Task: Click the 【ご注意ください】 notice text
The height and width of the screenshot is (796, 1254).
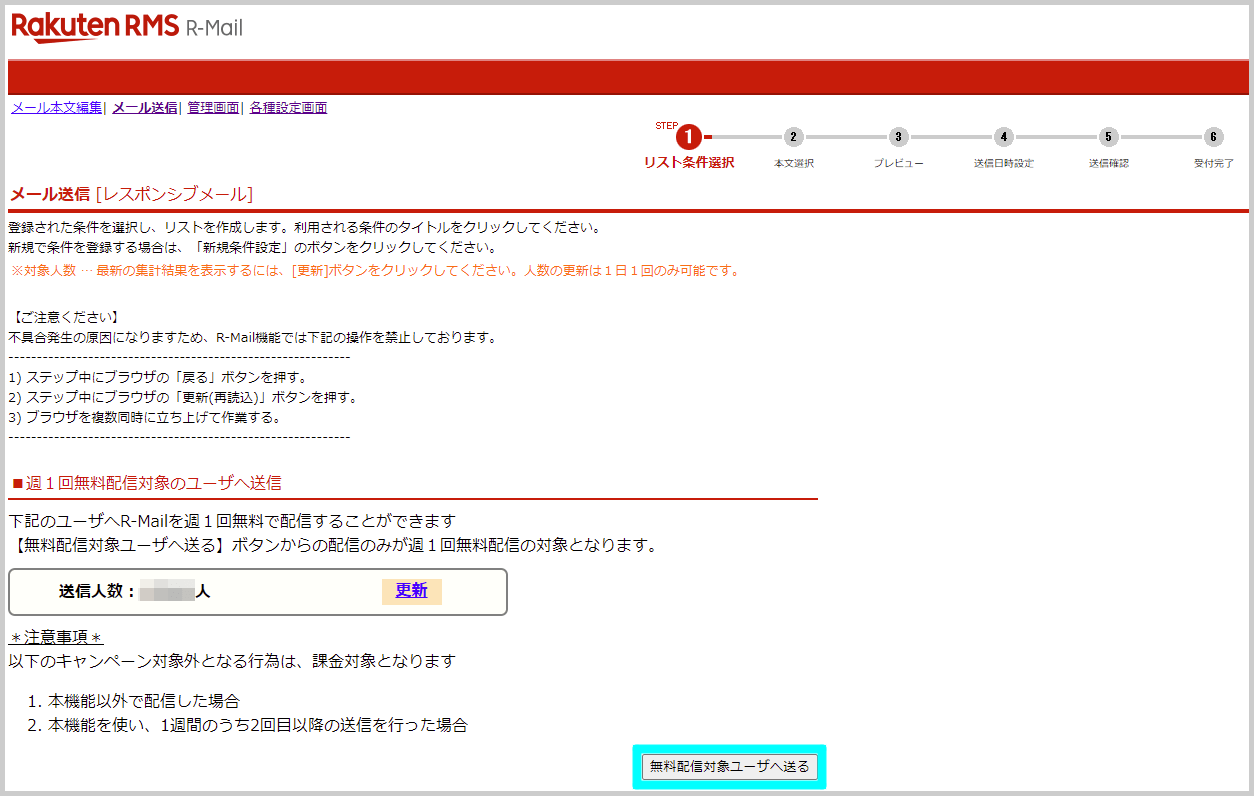Action: pyautogui.click(x=64, y=317)
